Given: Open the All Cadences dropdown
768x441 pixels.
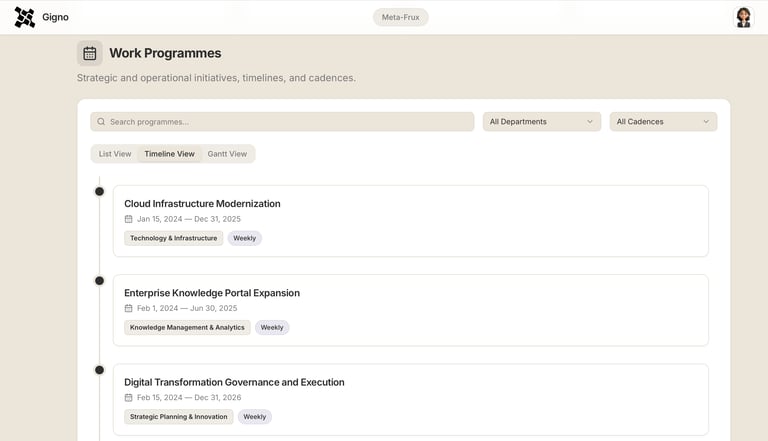Looking at the screenshot, I should coord(663,122).
